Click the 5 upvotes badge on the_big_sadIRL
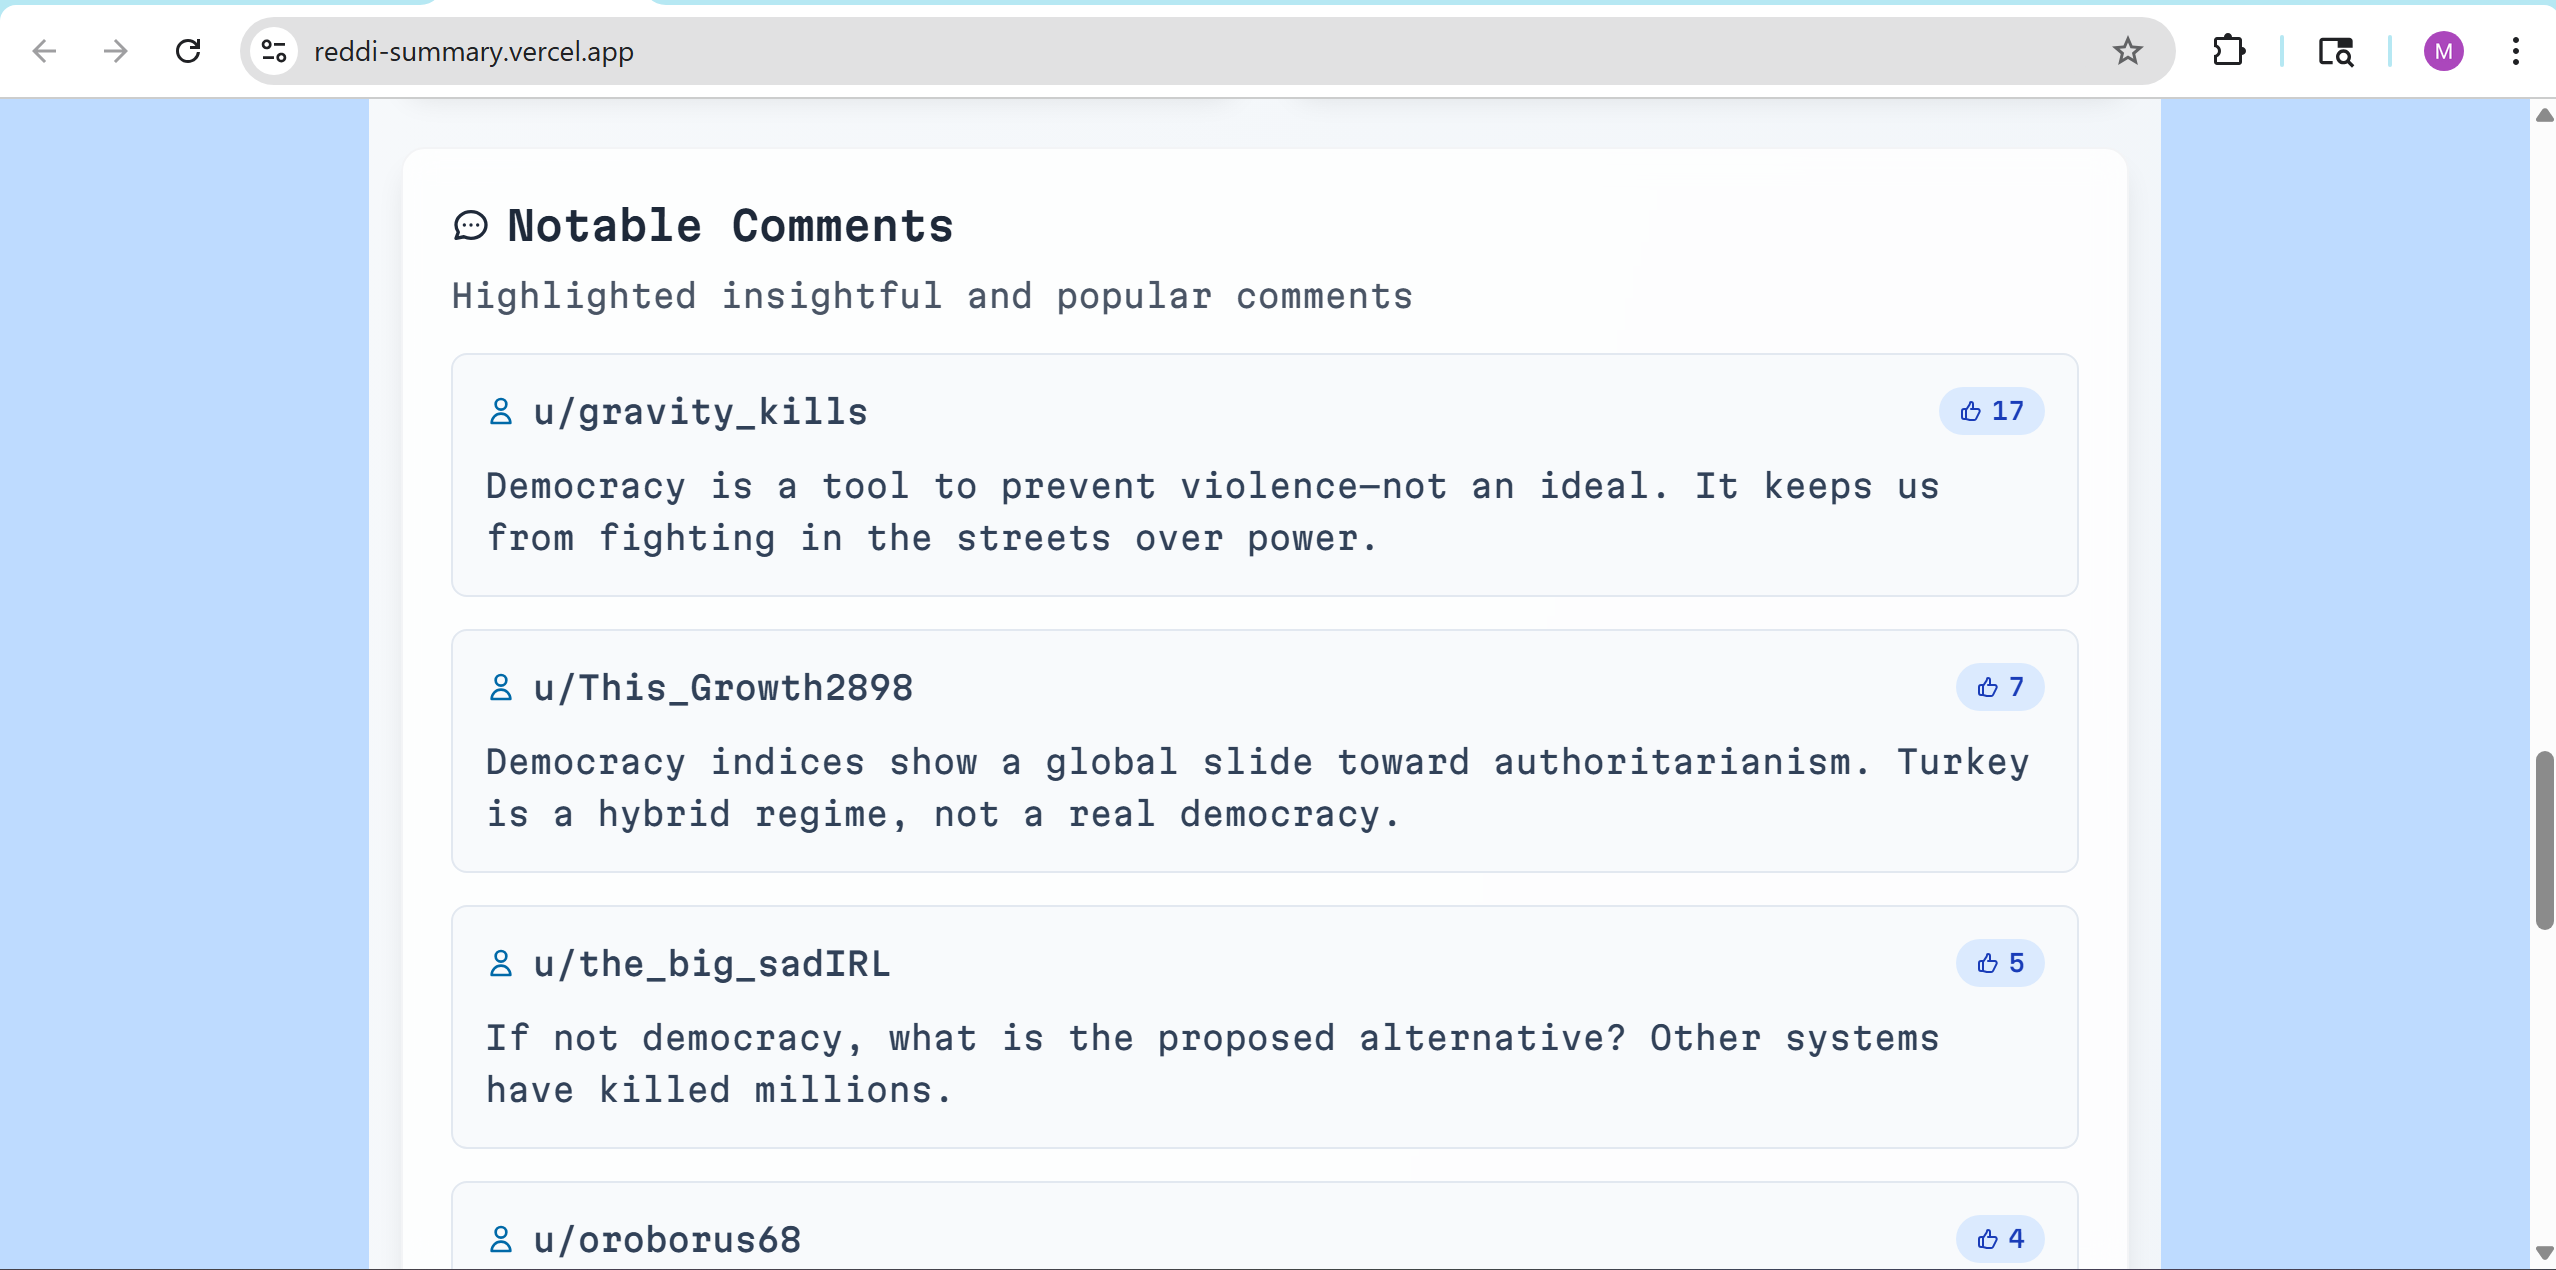 (x=2000, y=963)
